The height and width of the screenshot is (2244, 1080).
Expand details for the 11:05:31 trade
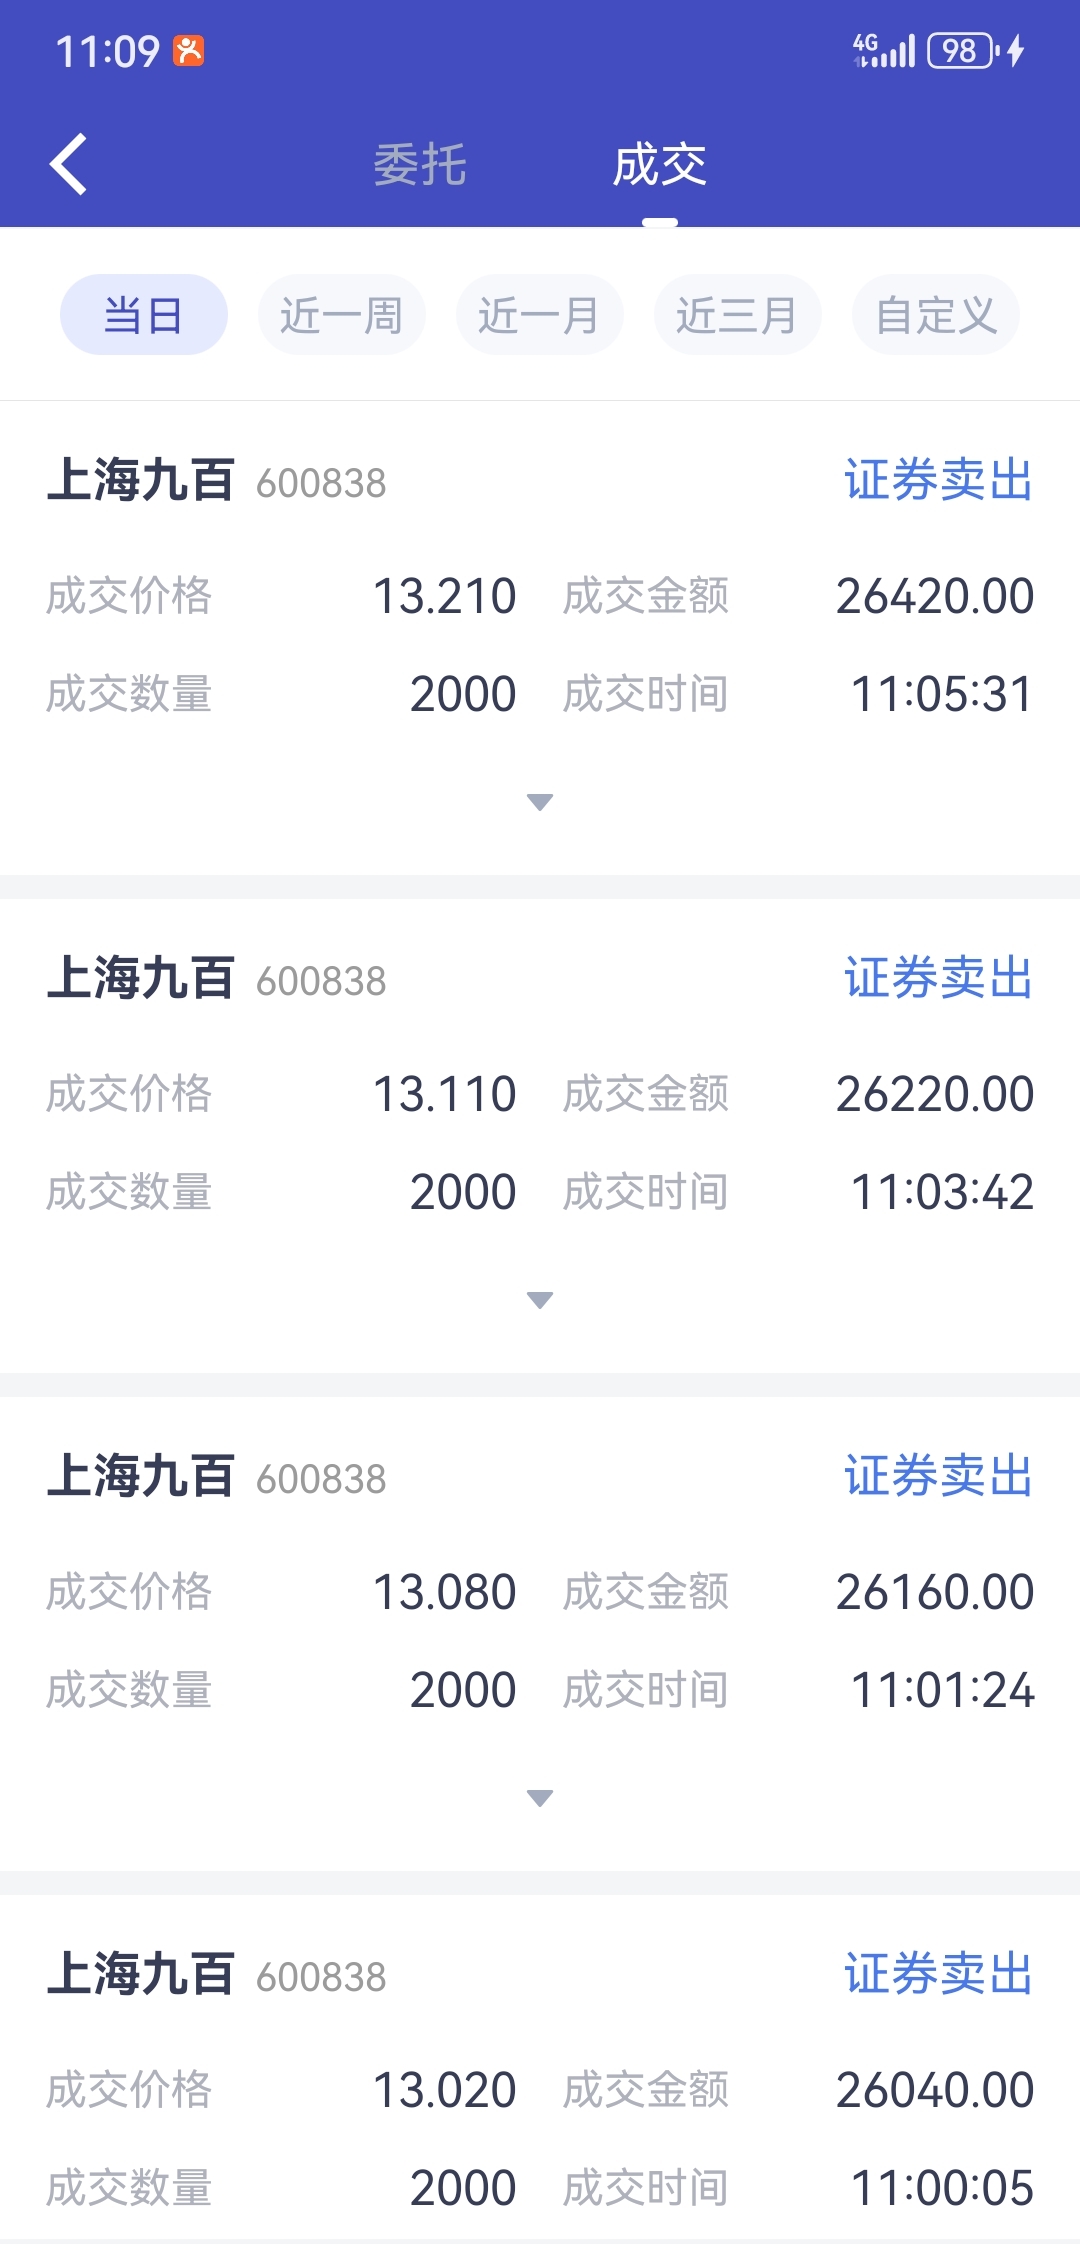click(540, 802)
